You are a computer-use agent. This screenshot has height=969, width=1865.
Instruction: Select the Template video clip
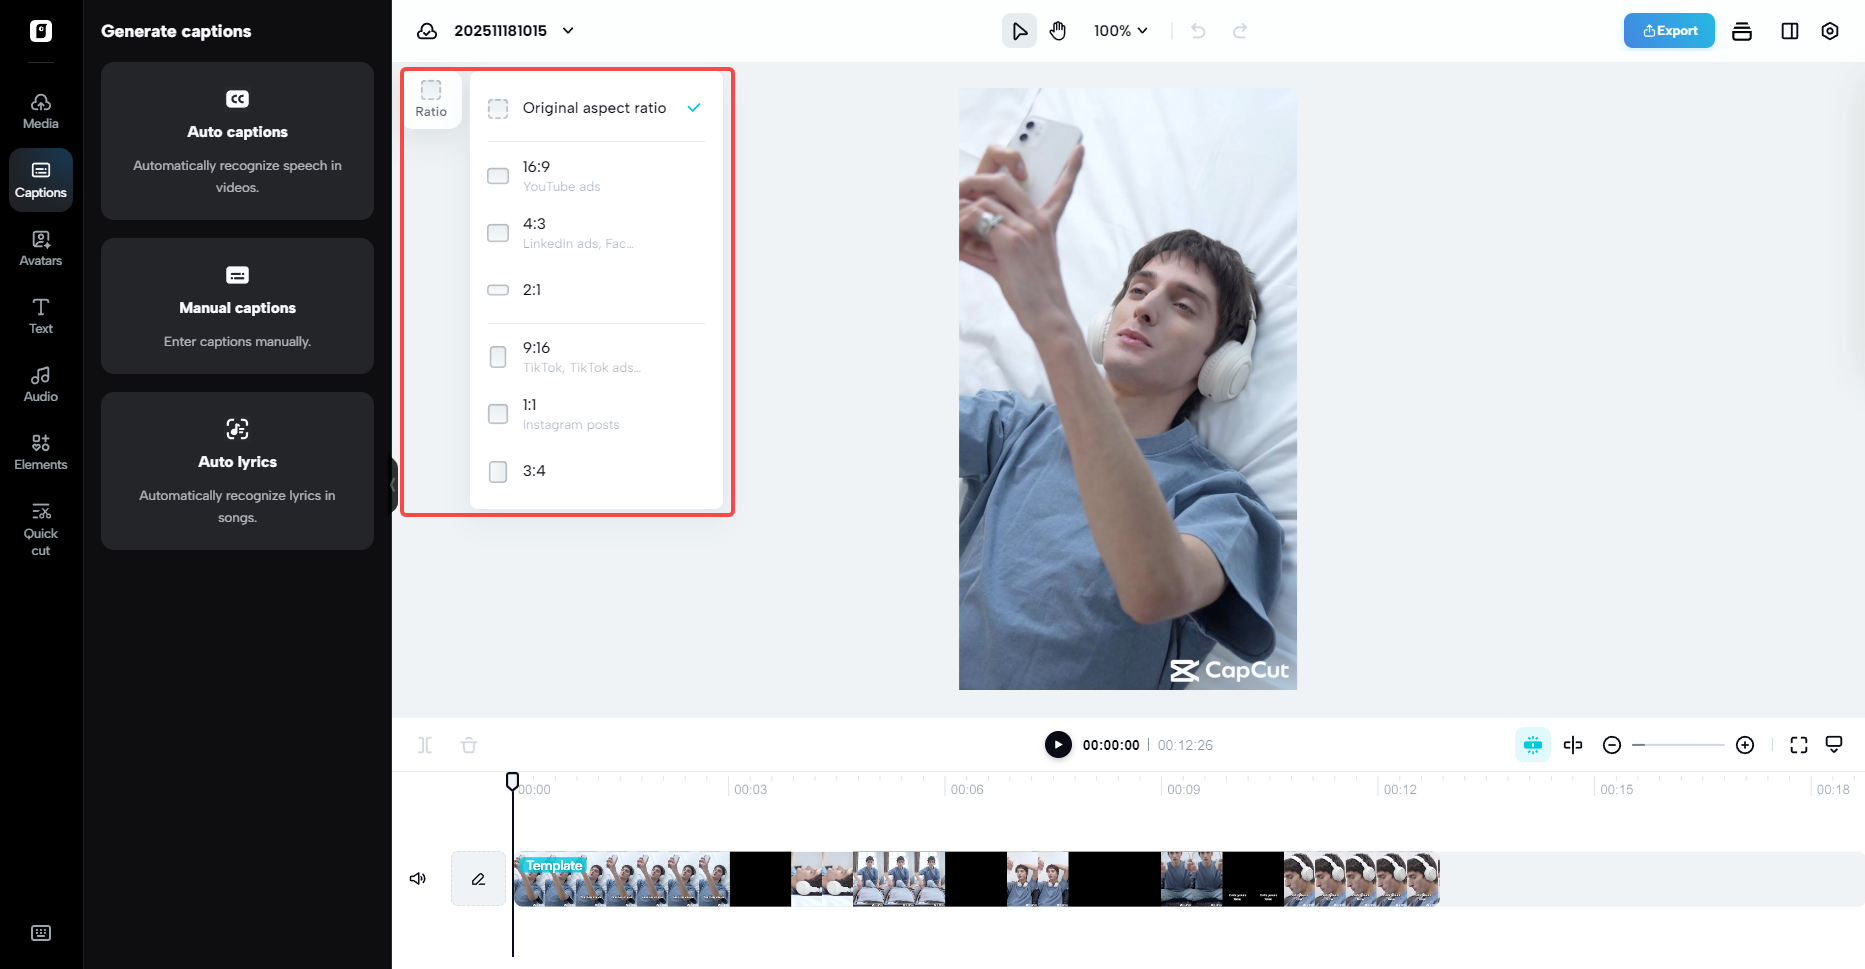coord(977,879)
